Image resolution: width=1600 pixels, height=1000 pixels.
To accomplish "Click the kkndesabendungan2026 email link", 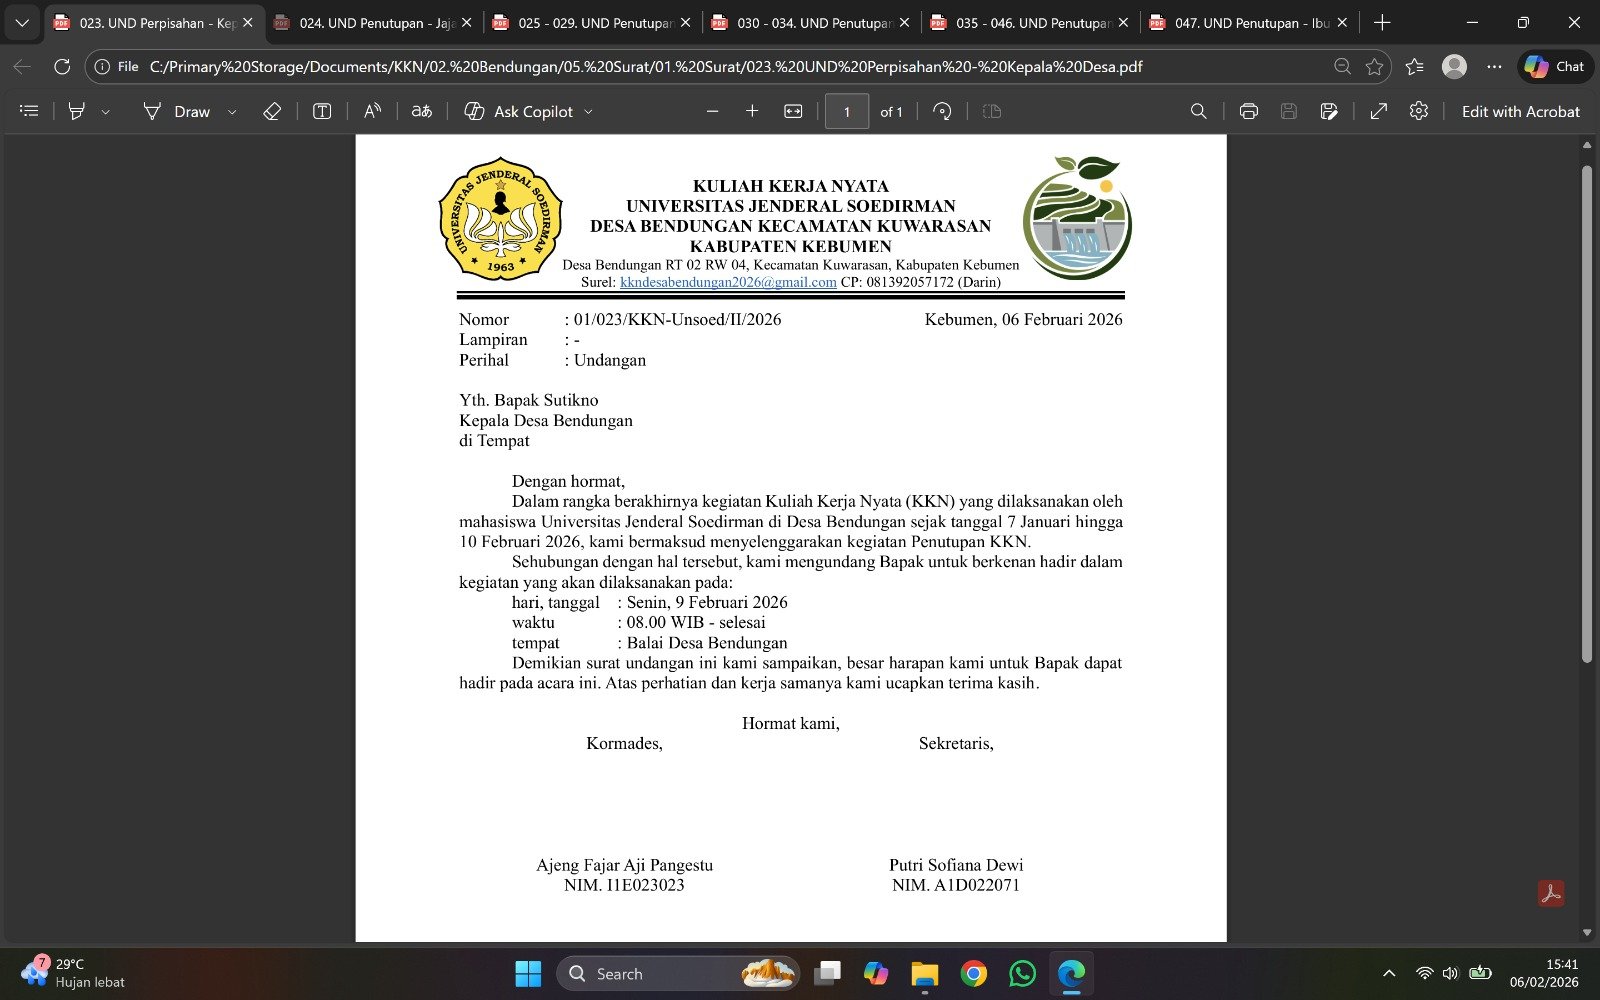I will pyautogui.click(x=728, y=282).
